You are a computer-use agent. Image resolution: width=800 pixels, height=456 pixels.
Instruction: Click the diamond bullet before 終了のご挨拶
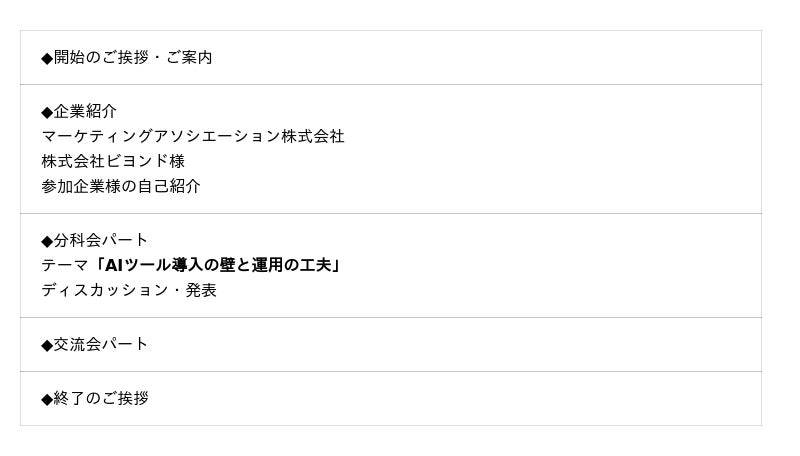(x=47, y=399)
